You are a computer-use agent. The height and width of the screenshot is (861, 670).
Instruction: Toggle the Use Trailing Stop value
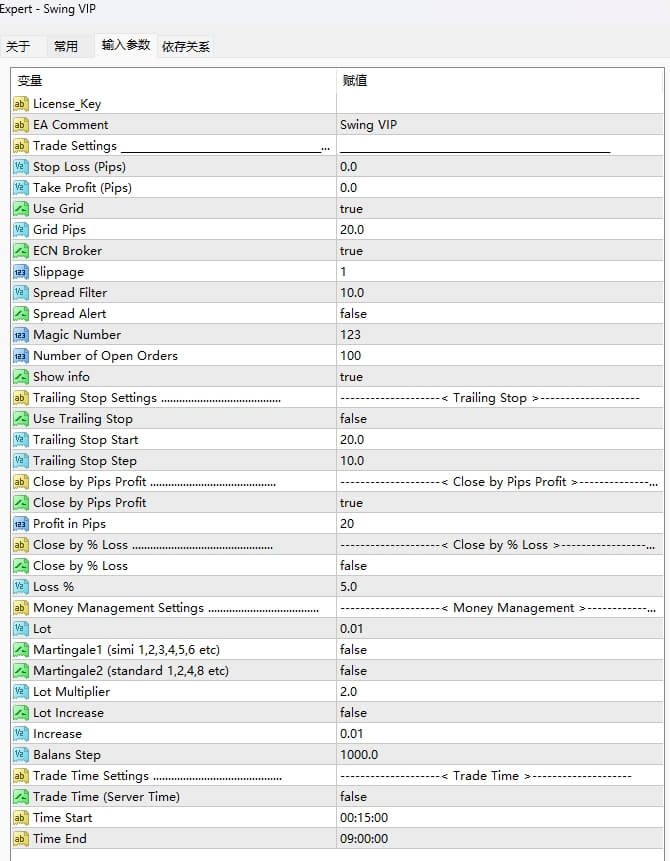click(353, 419)
